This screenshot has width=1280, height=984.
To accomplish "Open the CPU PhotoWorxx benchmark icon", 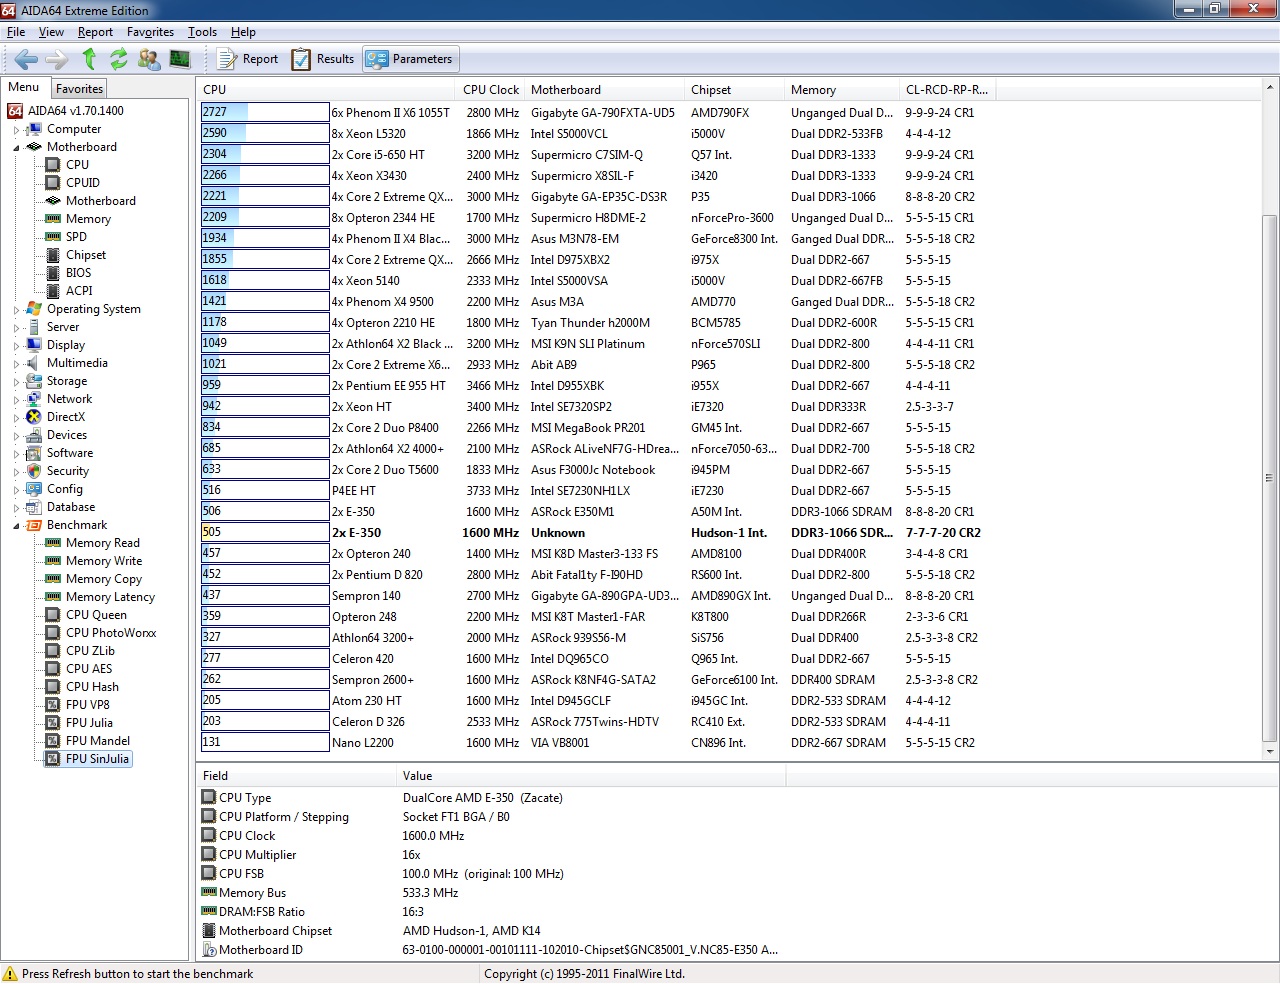I will (x=54, y=633).
